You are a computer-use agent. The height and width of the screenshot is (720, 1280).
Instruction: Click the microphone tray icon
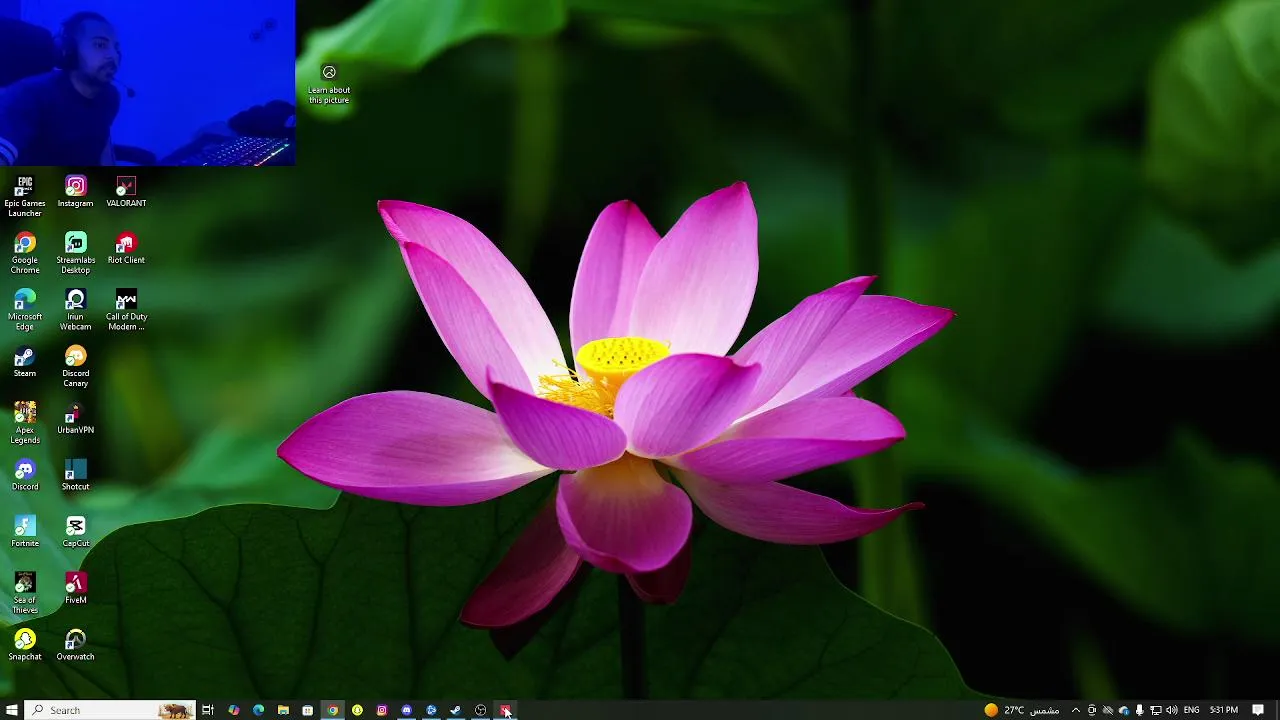pos(1139,710)
